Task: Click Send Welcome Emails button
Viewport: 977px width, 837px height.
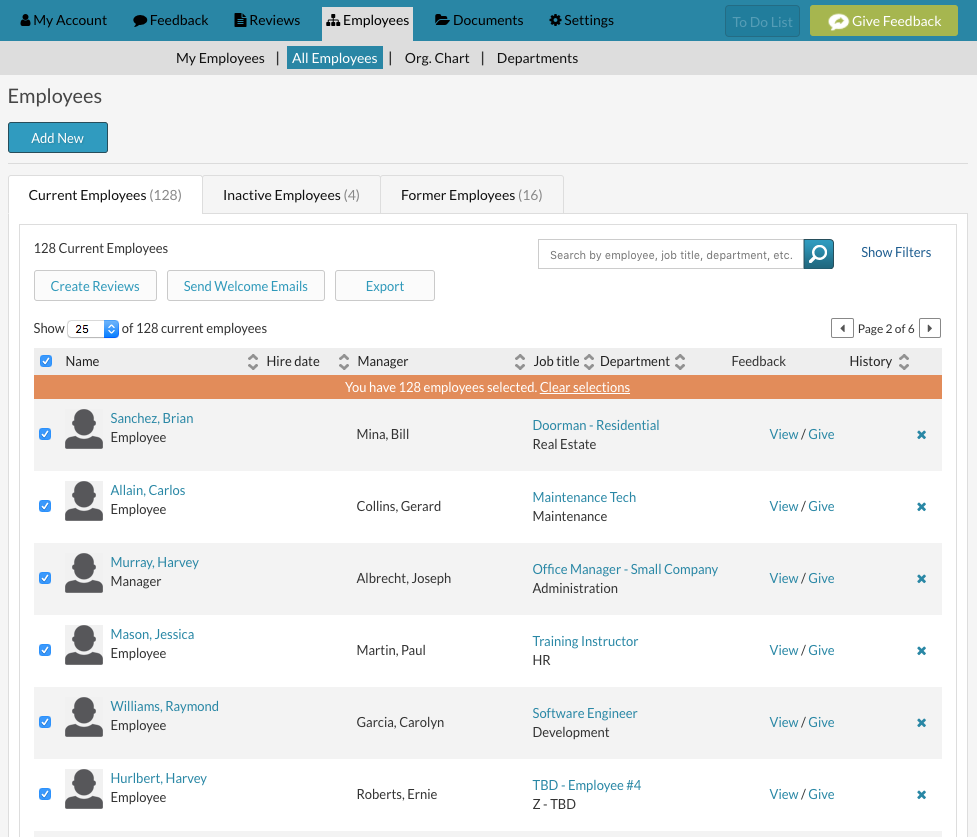Action: 245,286
